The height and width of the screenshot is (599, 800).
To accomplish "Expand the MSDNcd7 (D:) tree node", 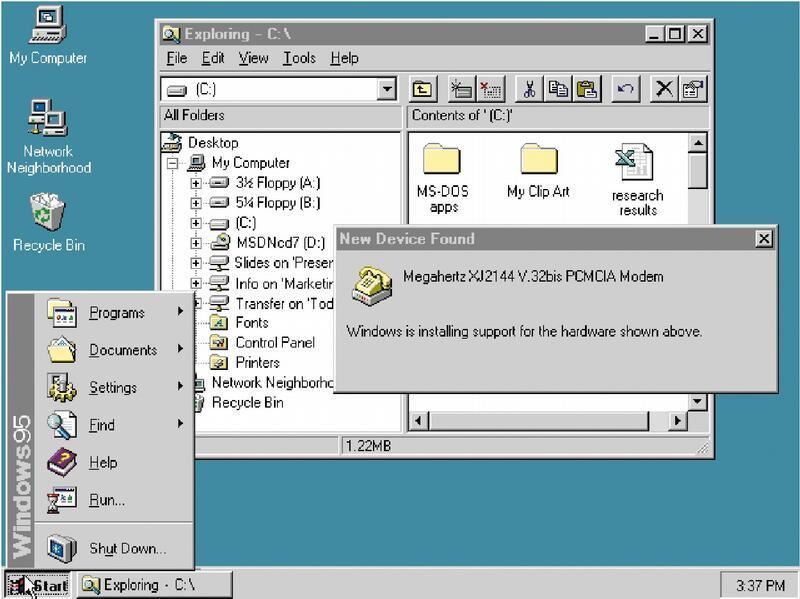I will tap(196, 243).
